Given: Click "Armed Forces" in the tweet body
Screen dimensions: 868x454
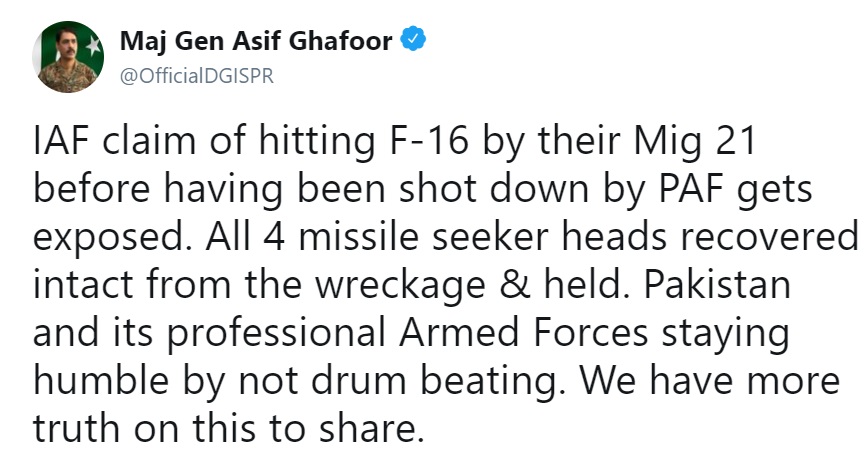Looking at the screenshot, I should 524,332.
